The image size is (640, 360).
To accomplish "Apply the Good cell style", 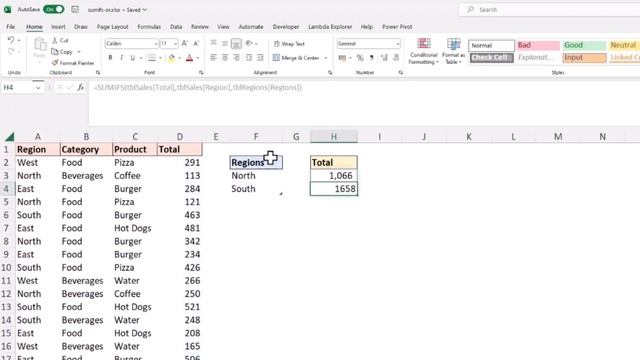I will (x=584, y=45).
